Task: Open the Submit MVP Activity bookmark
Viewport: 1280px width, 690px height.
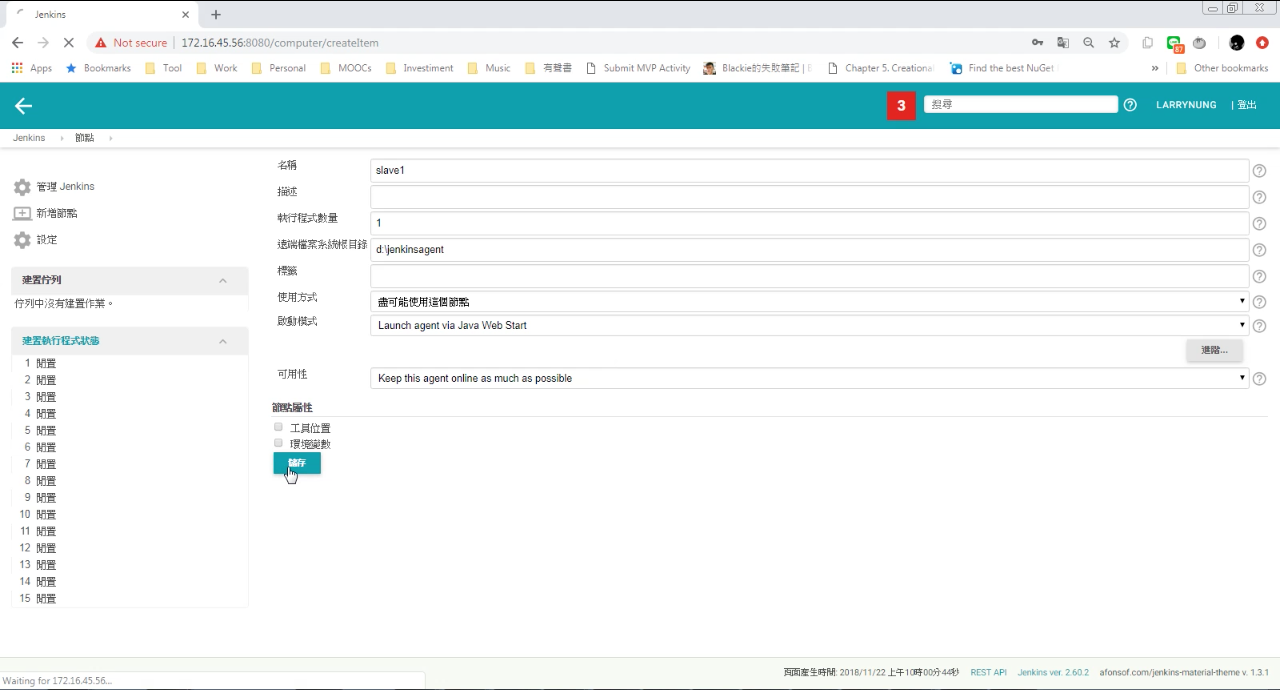Action: click(638, 68)
